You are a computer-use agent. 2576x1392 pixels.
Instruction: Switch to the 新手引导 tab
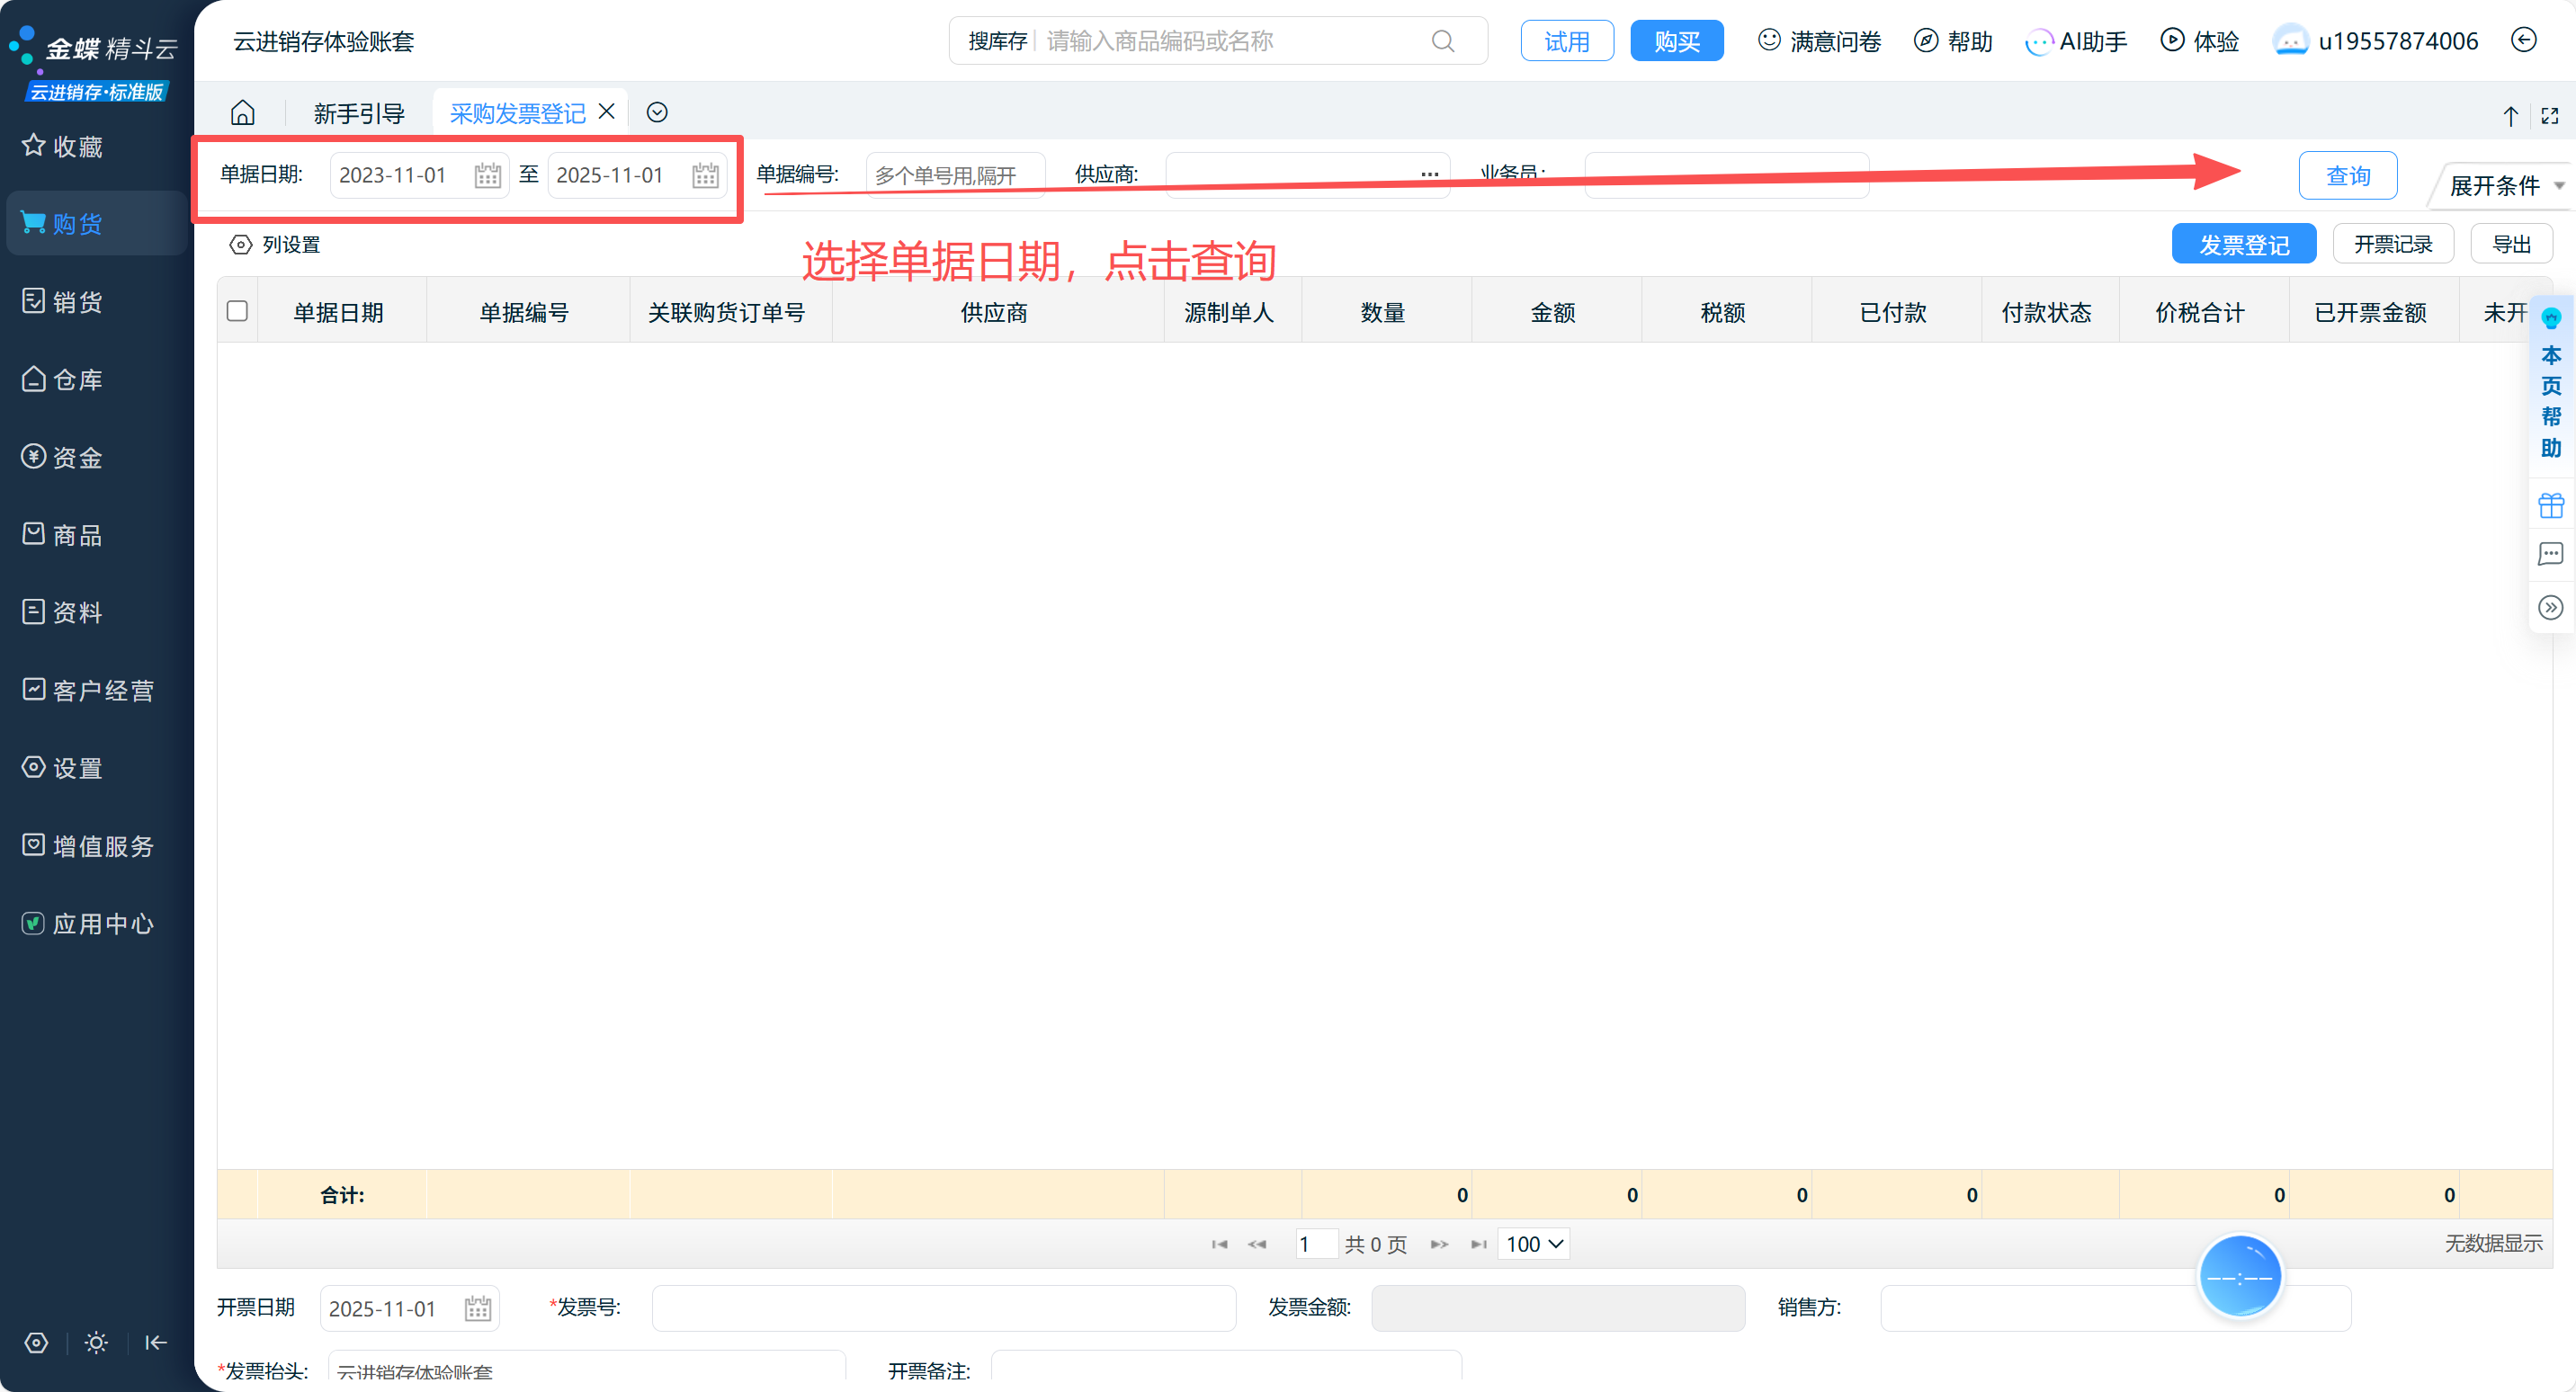(x=358, y=114)
